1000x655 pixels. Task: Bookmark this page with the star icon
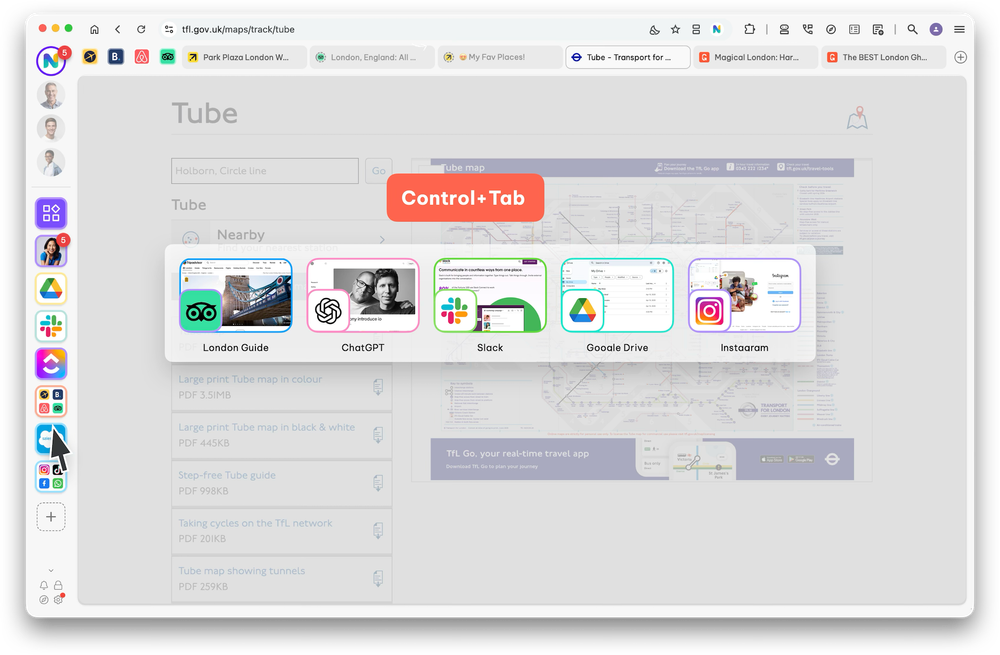coord(675,30)
